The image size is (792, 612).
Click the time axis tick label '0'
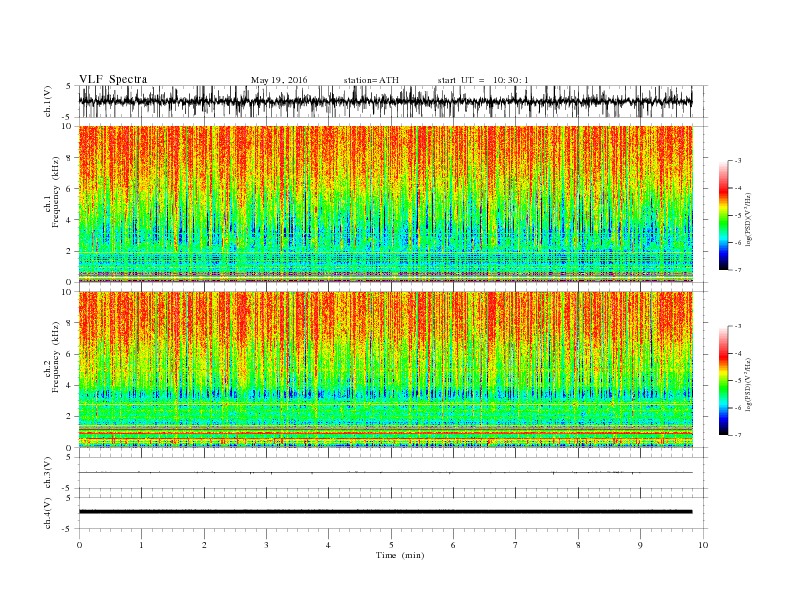pyautogui.click(x=79, y=545)
